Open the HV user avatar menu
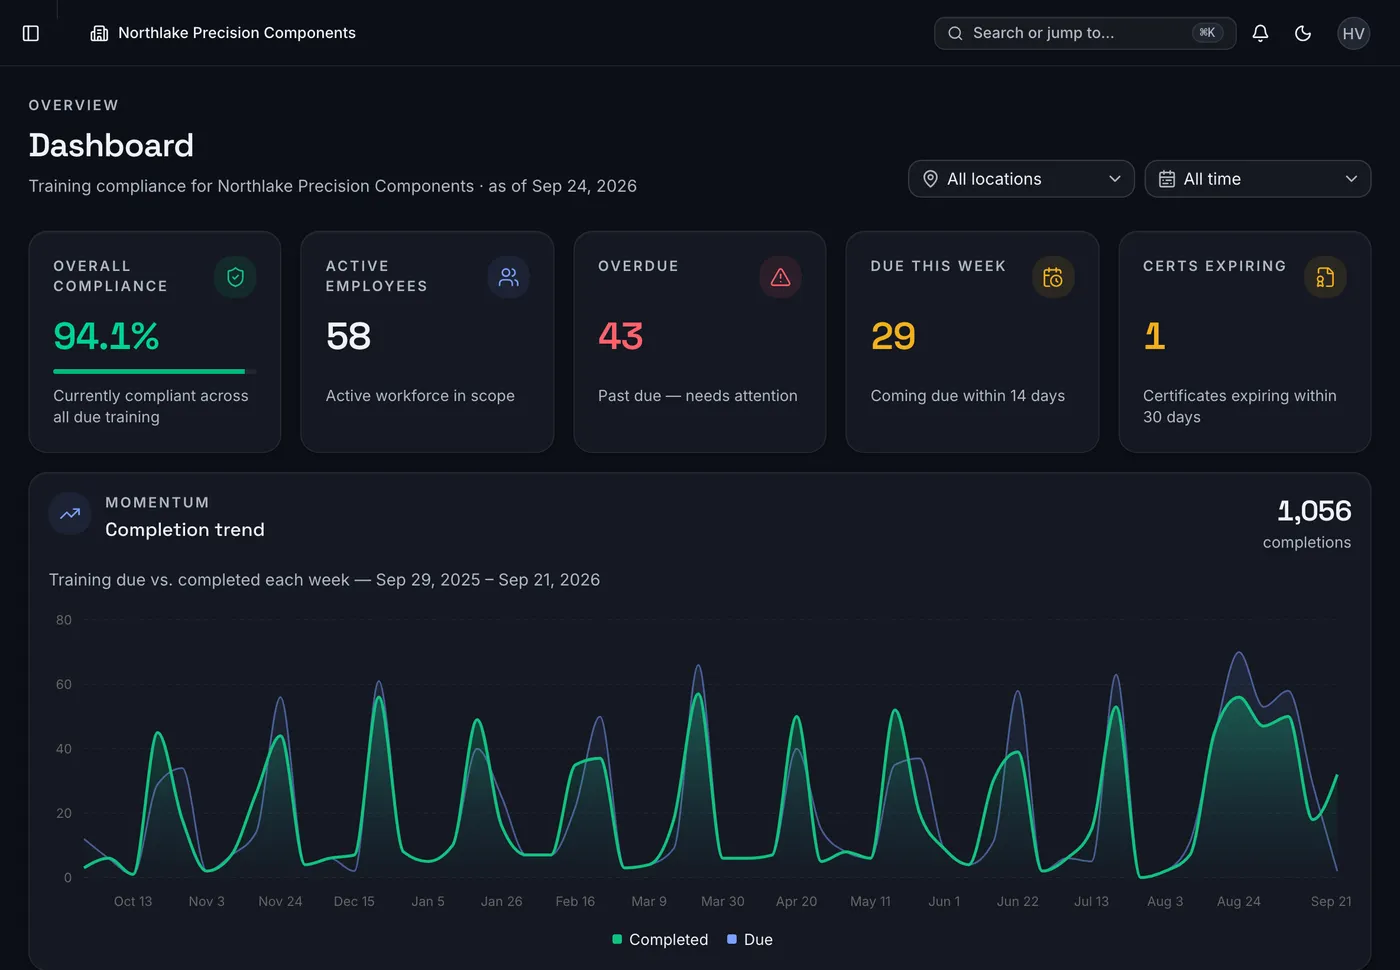 (1353, 33)
